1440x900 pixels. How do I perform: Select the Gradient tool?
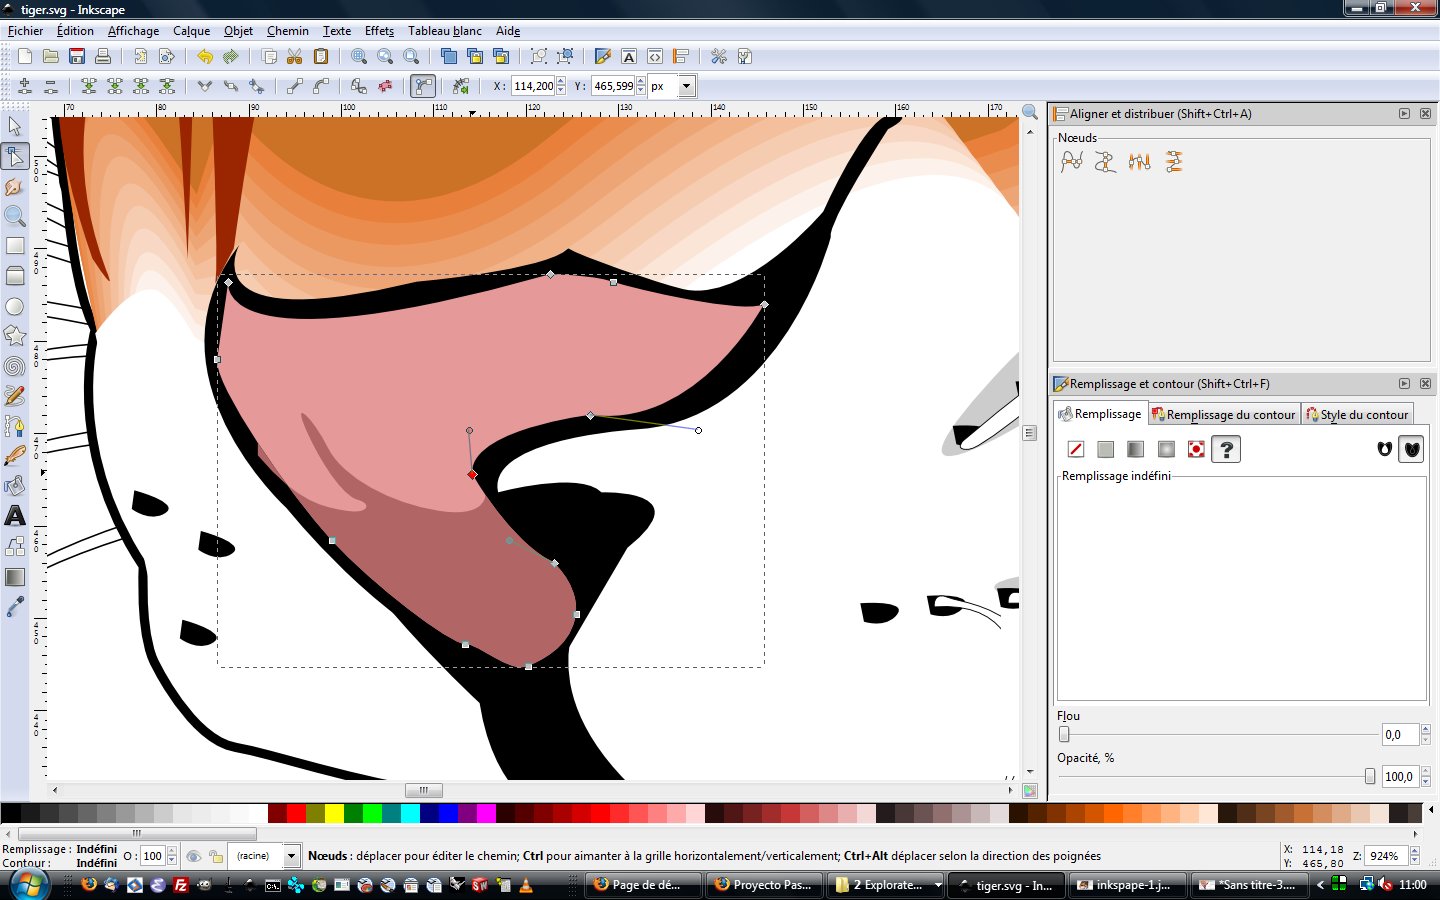click(x=15, y=577)
